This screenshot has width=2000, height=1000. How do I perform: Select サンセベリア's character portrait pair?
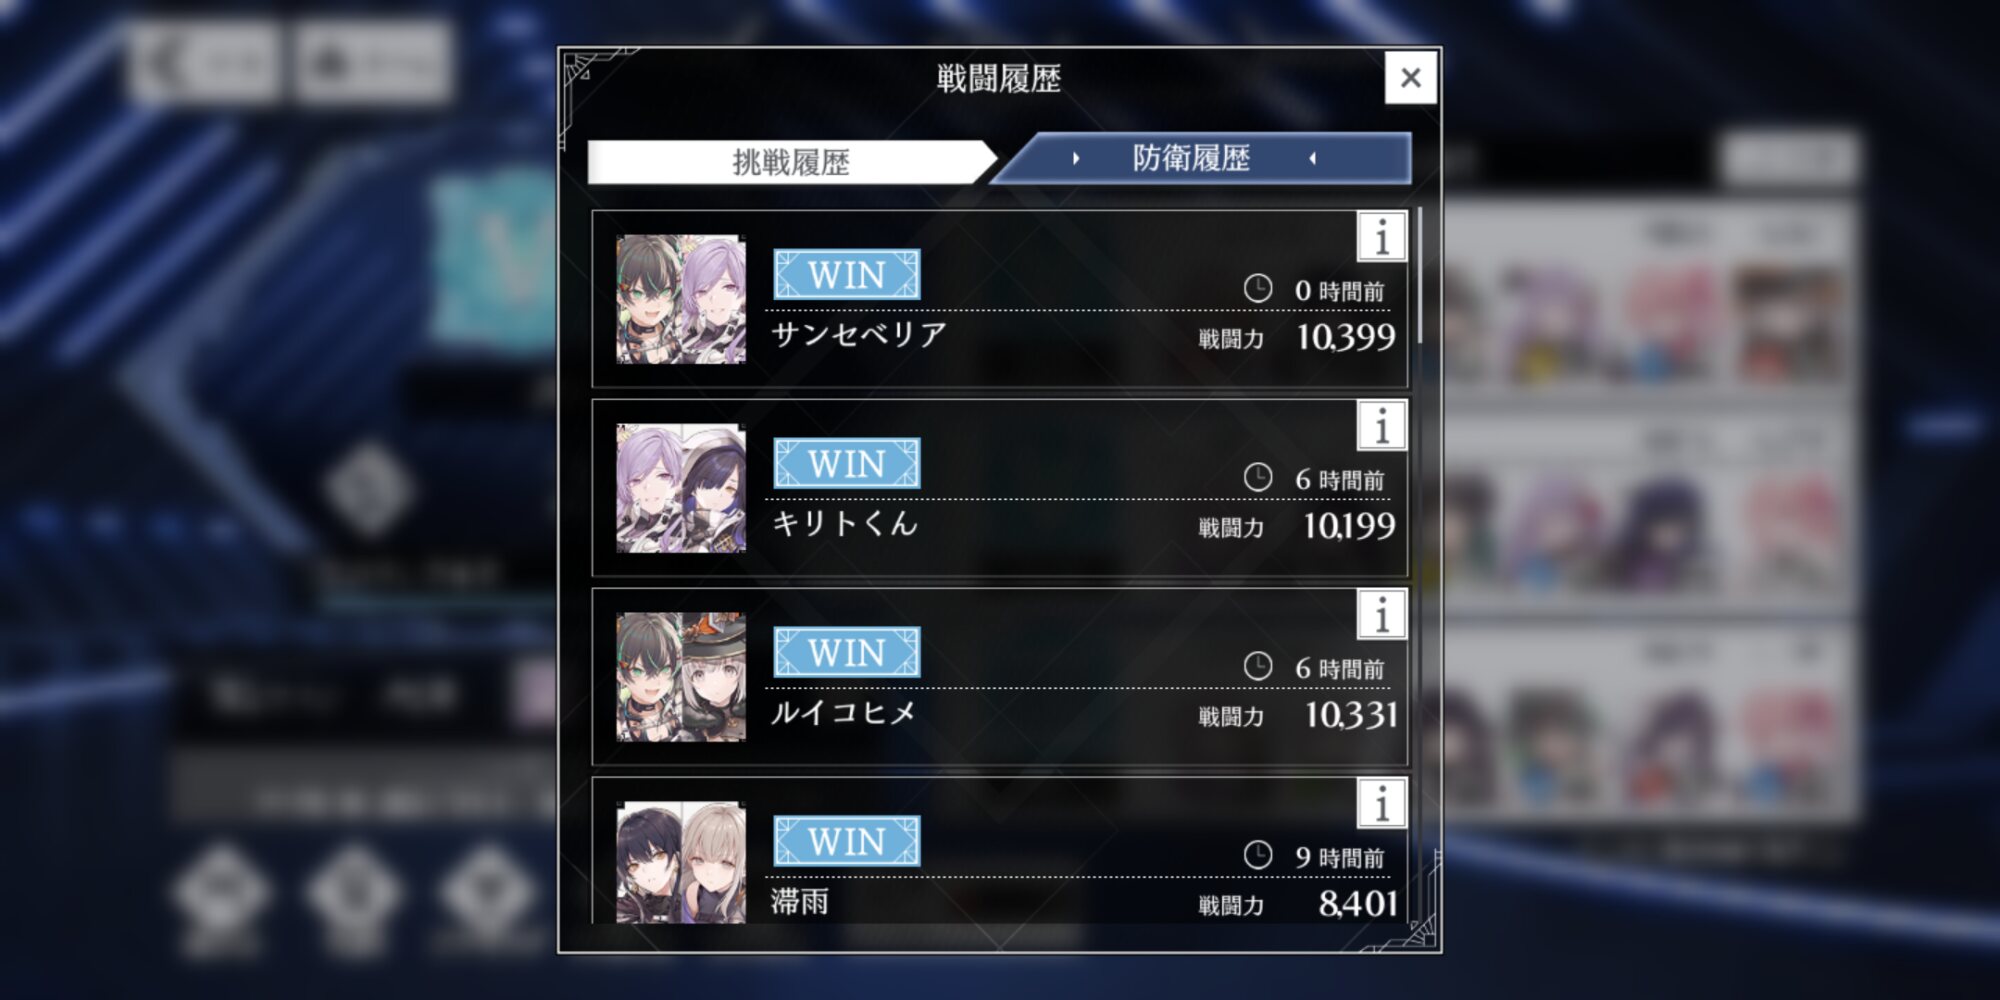pyautogui.click(x=681, y=299)
